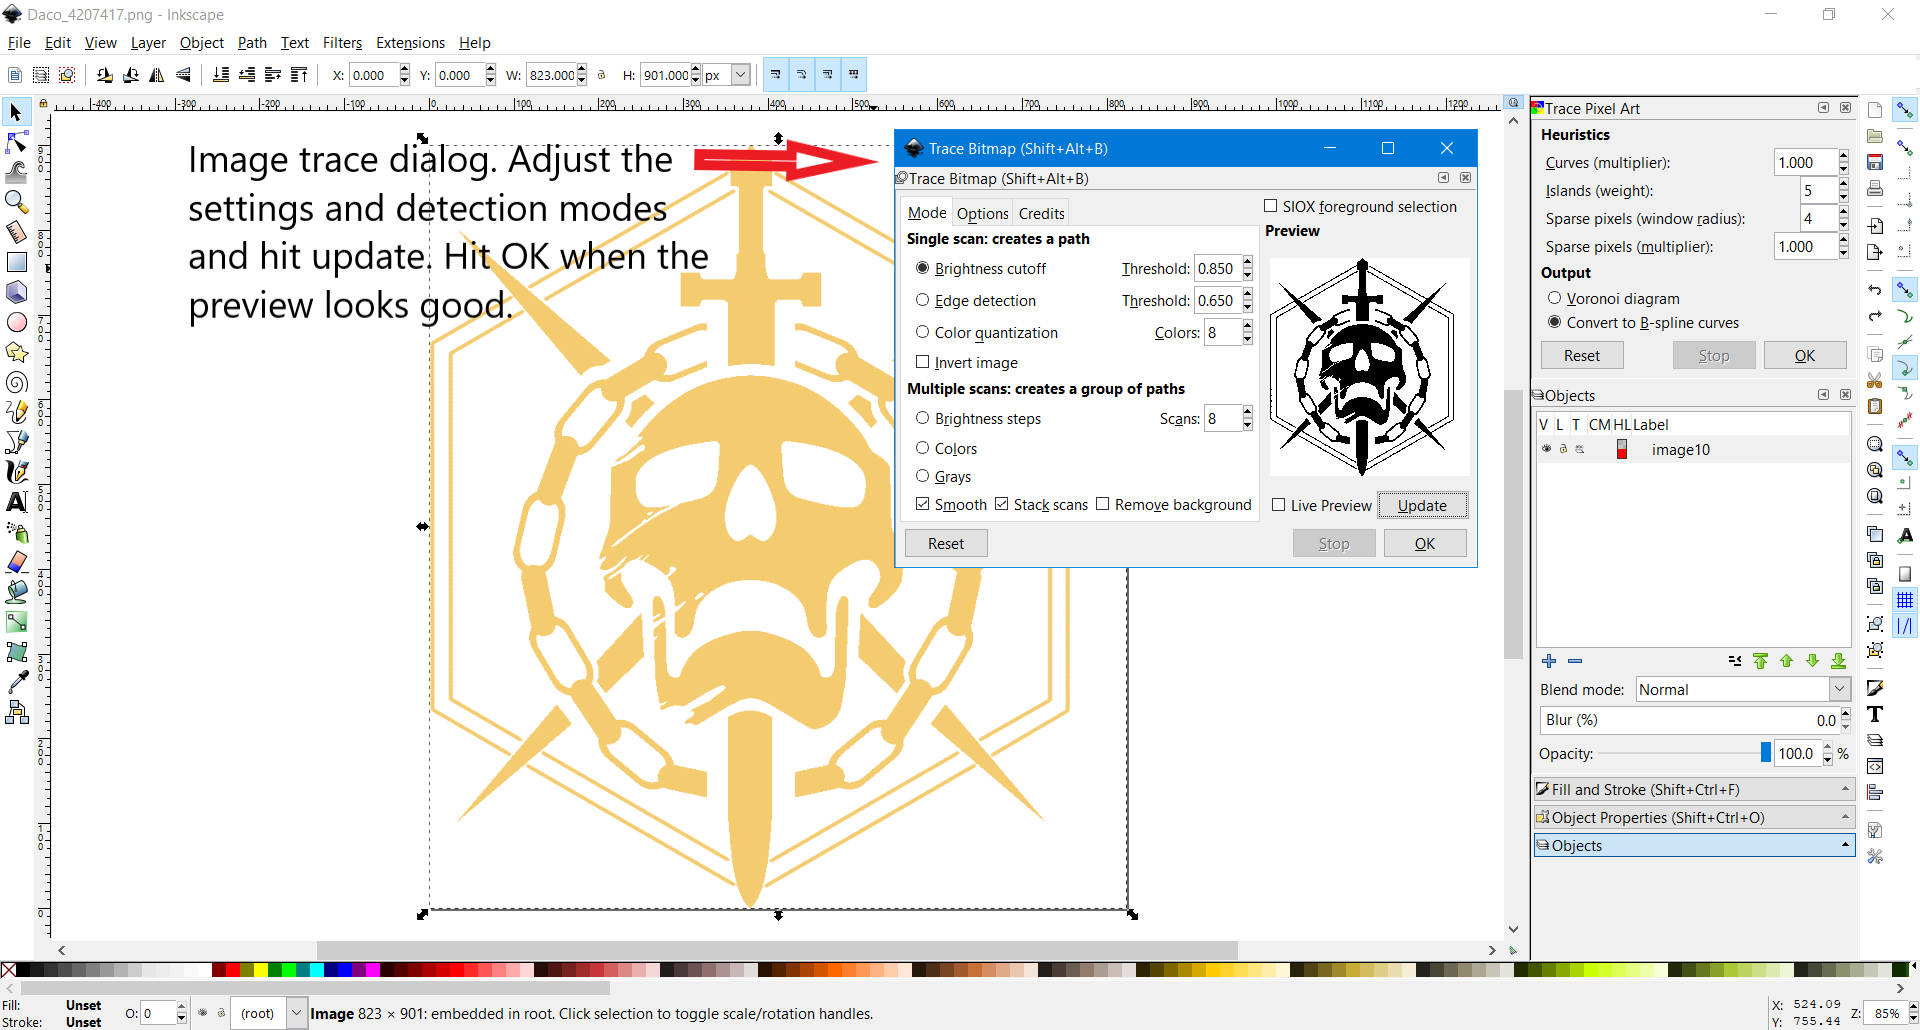Select the Spiral tool

click(16, 382)
